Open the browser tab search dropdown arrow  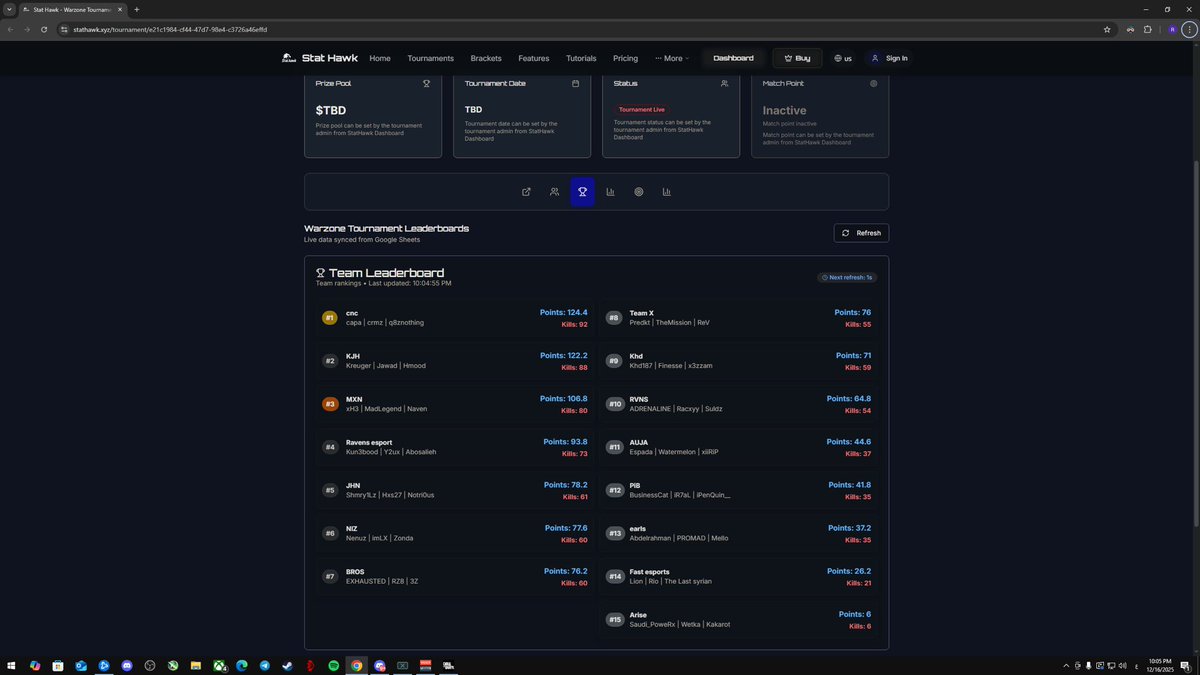coord(9,9)
